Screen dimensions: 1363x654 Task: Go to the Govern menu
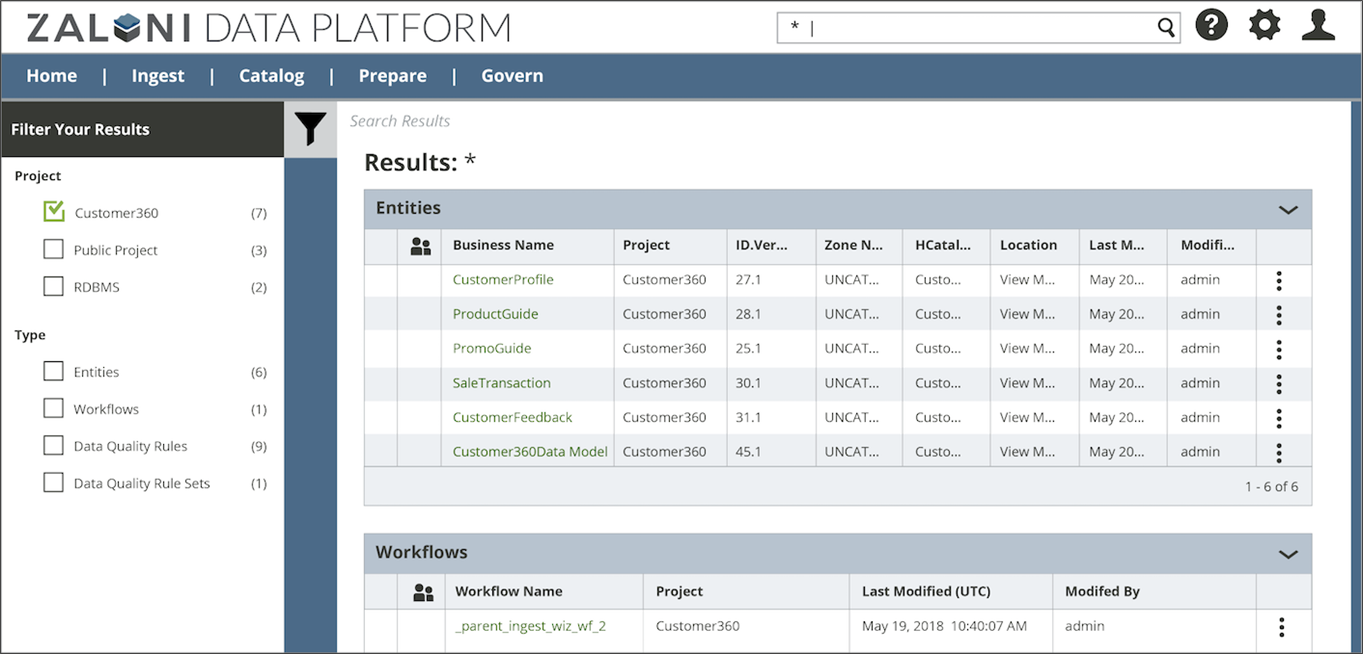click(x=512, y=76)
